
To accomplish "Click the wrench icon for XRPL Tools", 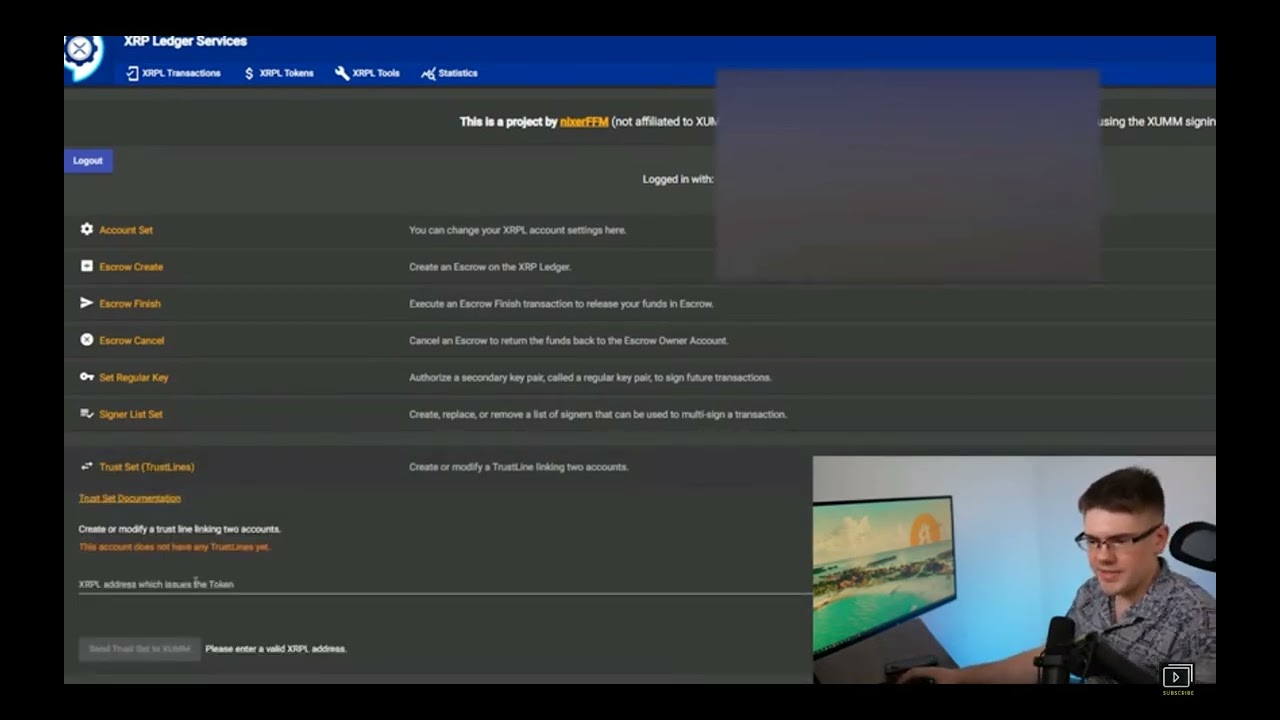I will click(x=342, y=73).
